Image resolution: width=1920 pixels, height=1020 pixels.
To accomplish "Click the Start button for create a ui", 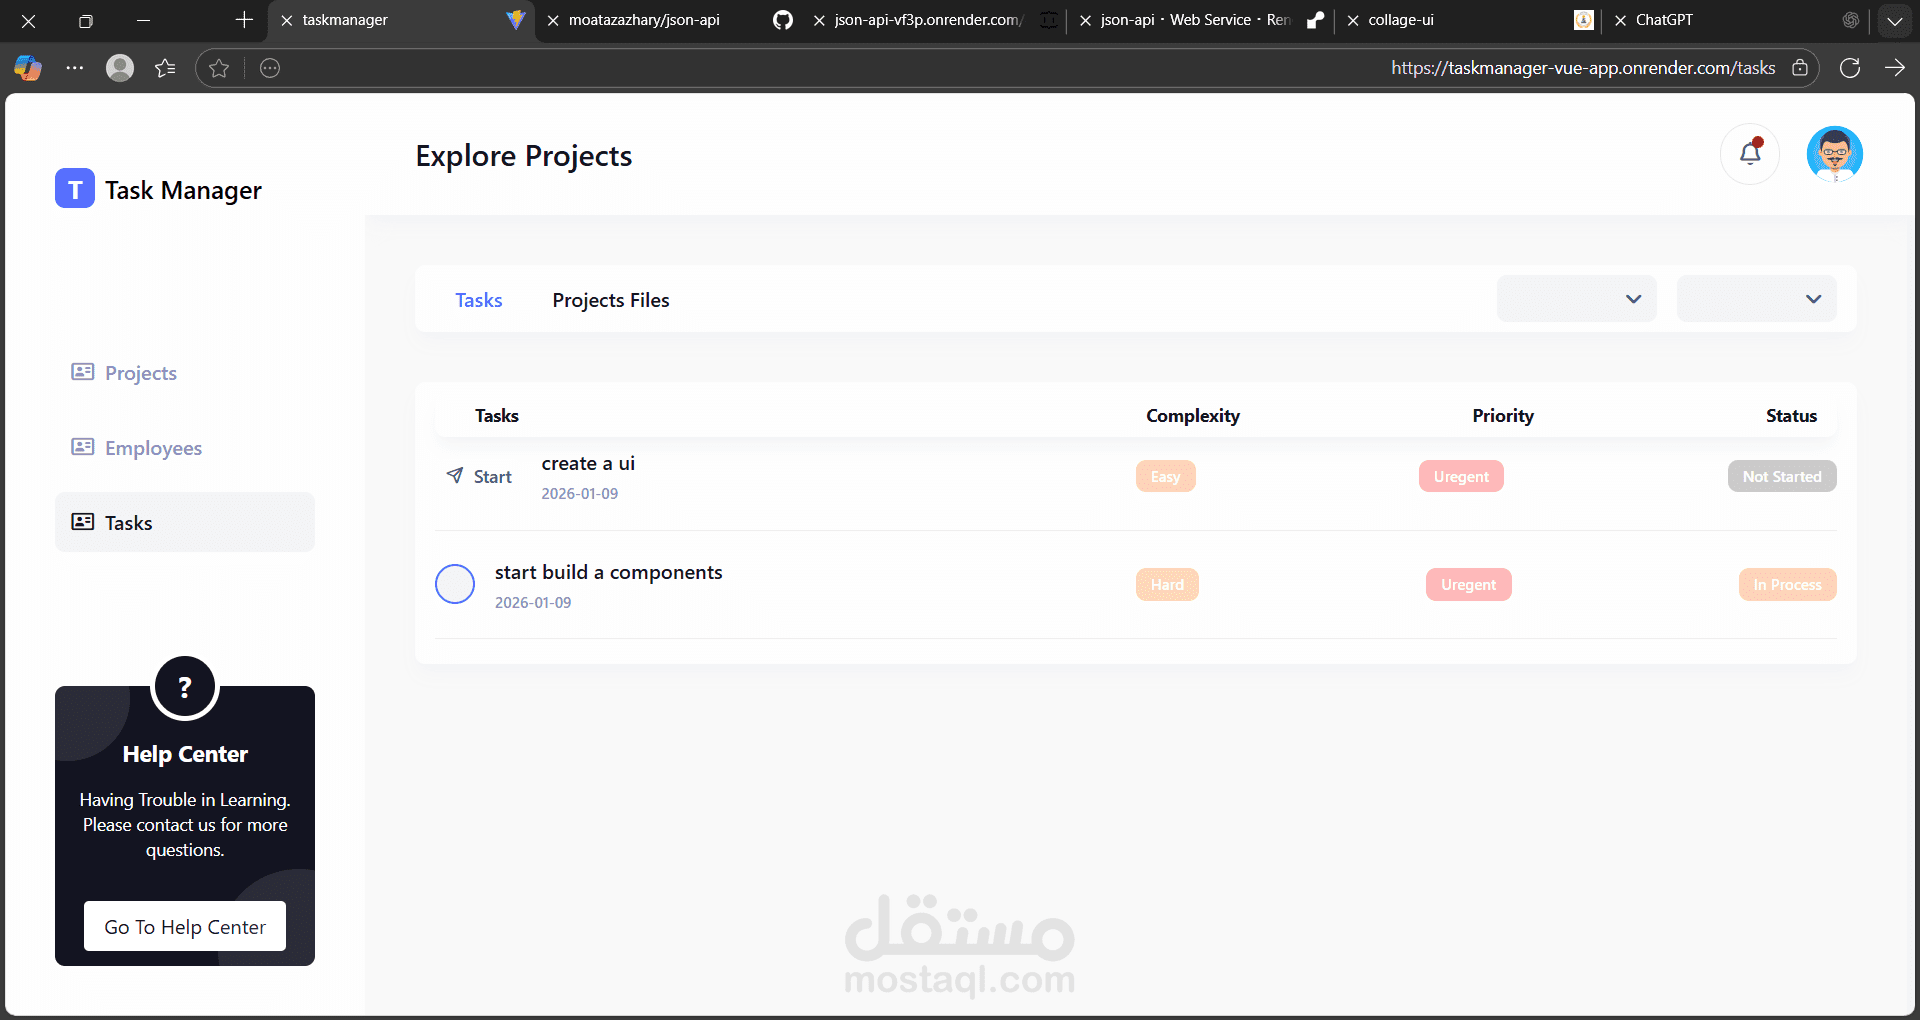I will [x=479, y=476].
